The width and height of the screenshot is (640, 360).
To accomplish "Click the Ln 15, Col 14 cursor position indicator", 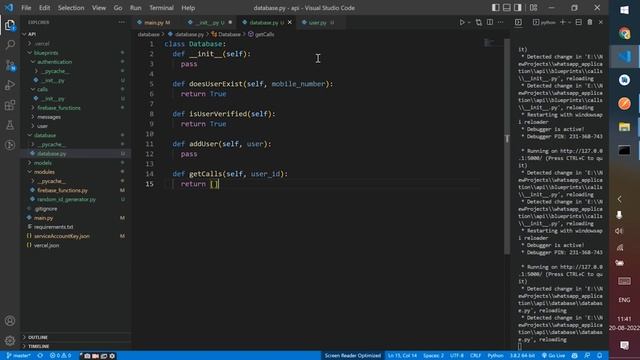I will (x=402, y=356).
